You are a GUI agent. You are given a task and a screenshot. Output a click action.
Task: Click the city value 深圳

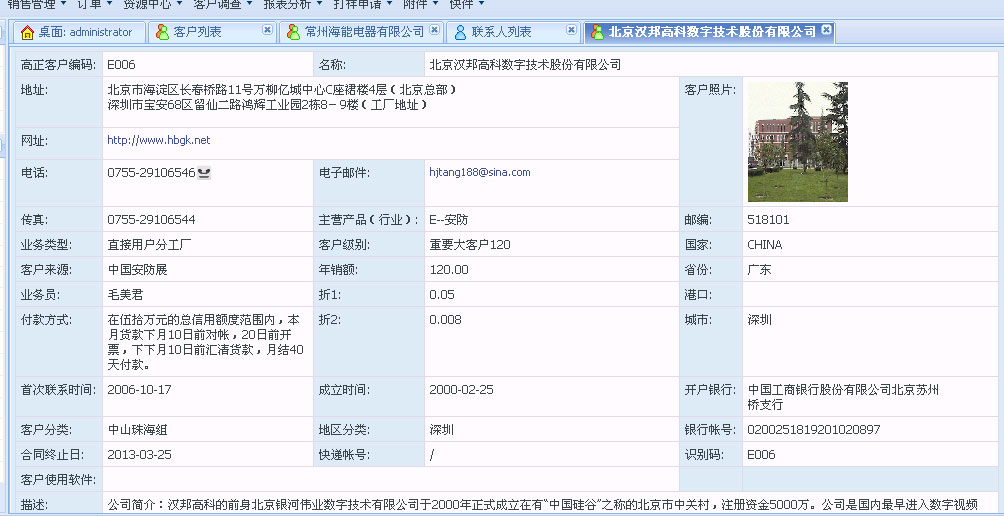(759, 319)
